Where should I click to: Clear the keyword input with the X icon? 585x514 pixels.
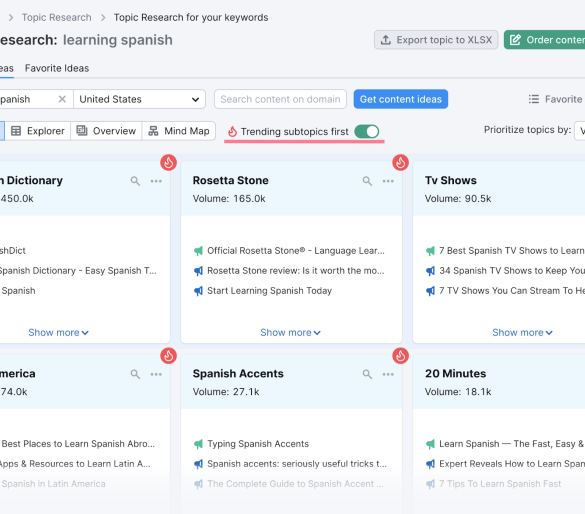click(x=62, y=99)
